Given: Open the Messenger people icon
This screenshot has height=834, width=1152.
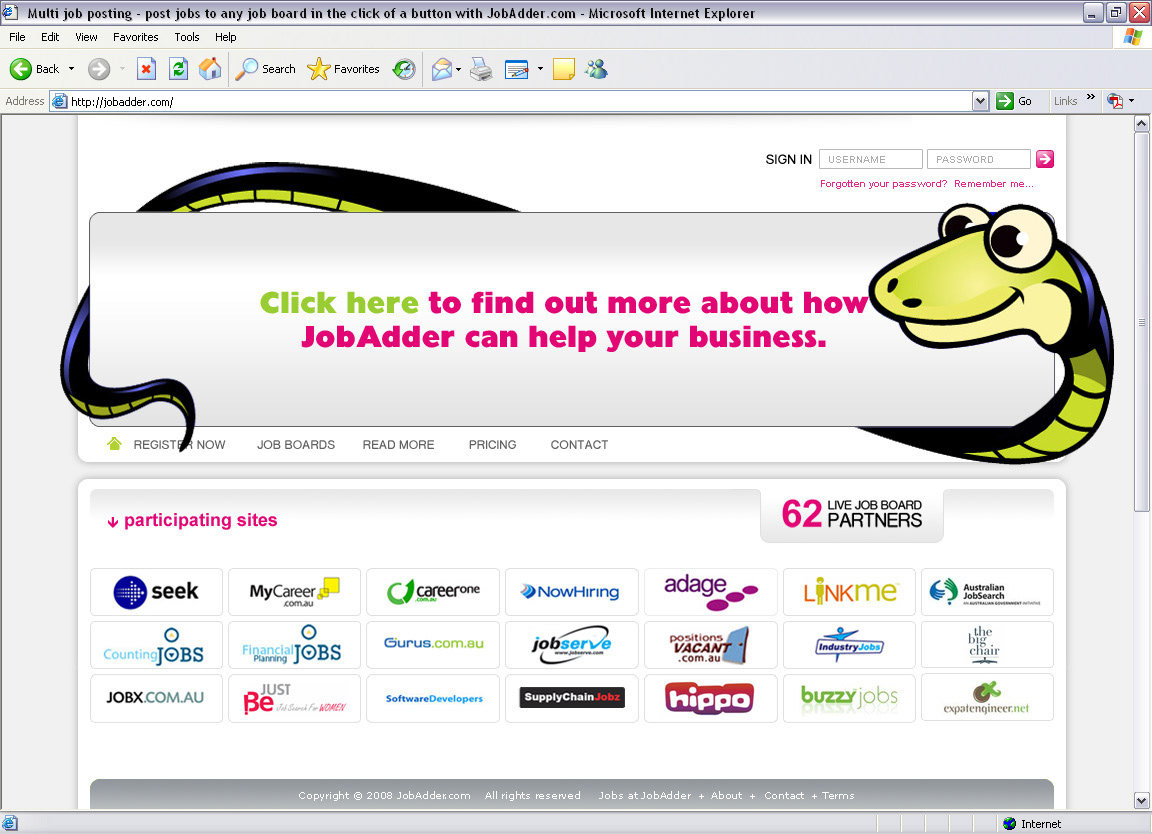Looking at the screenshot, I should click(596, 69).
